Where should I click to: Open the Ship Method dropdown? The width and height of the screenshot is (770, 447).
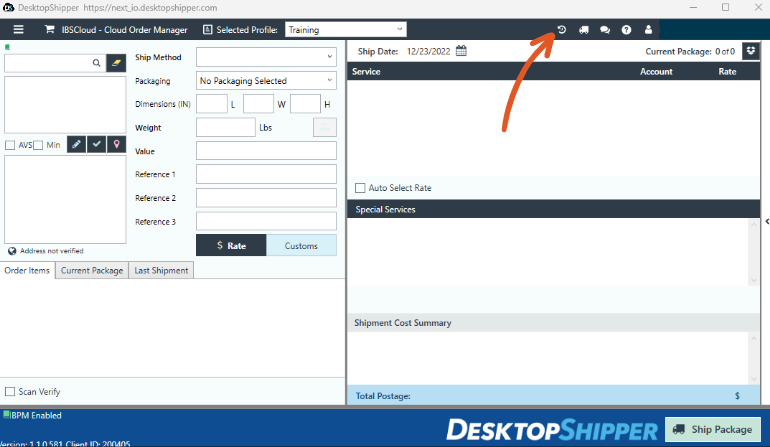click(266, 57)
